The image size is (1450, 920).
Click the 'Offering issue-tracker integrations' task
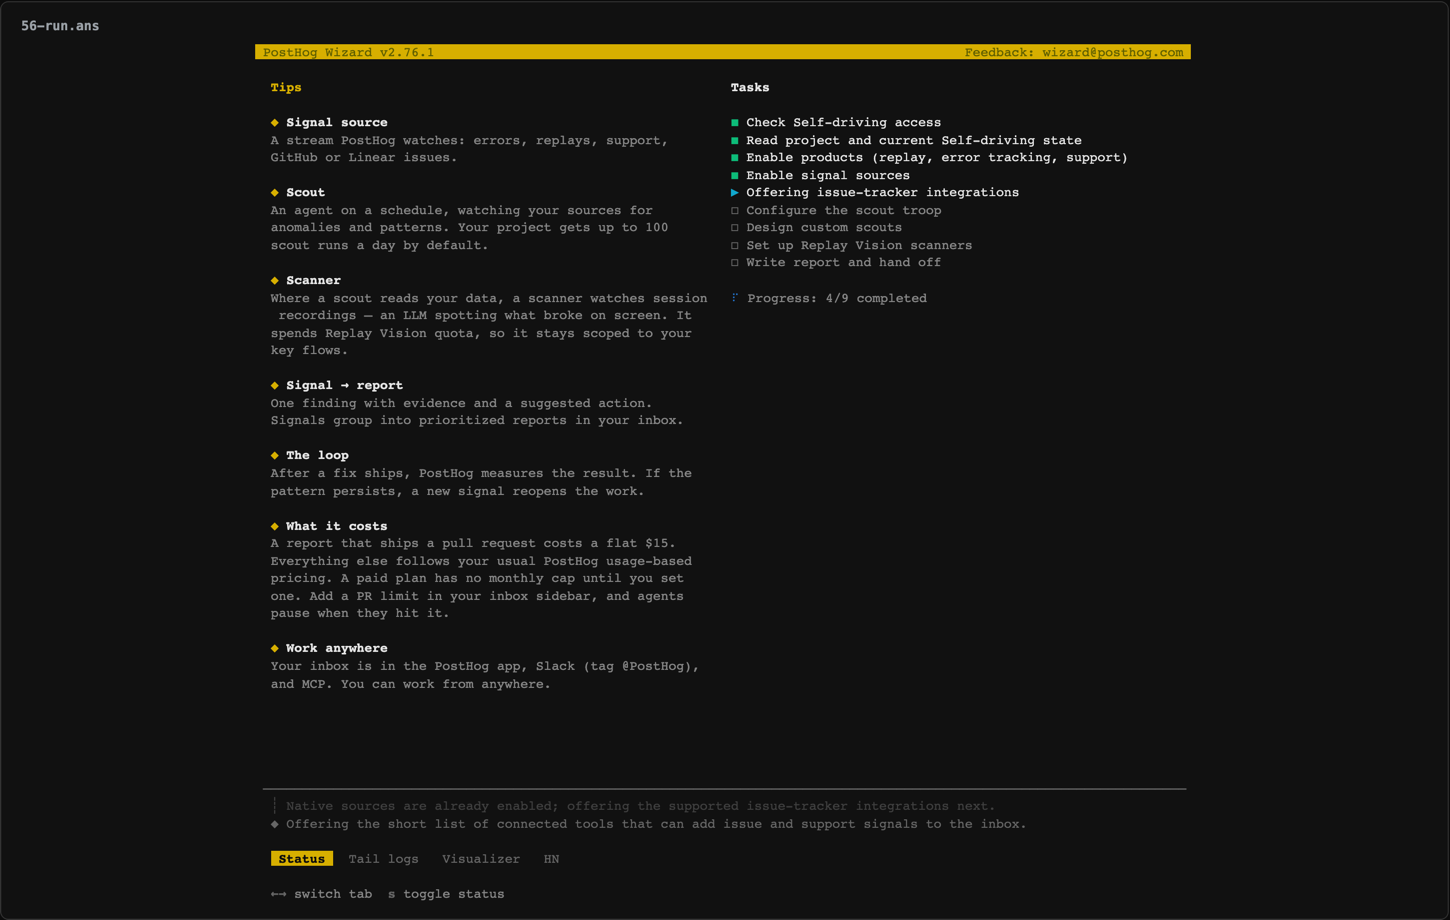(882, 193)
